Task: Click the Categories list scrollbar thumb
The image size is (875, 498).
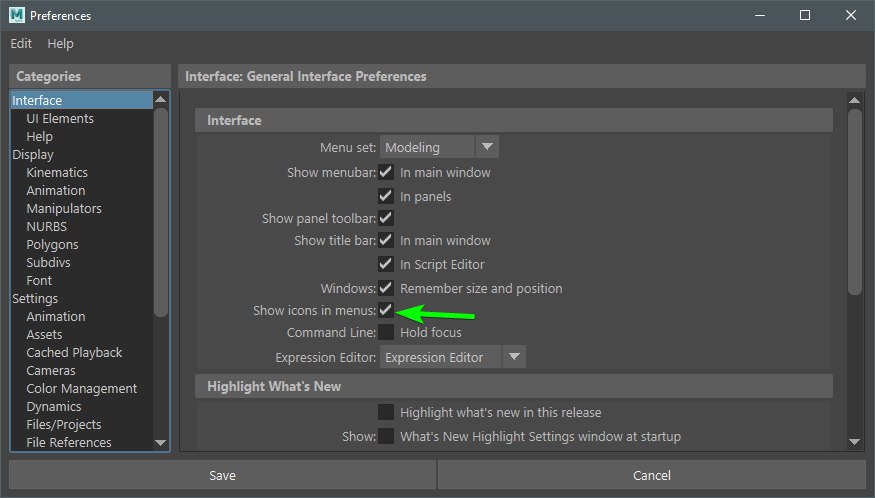Action: point(161,213)
